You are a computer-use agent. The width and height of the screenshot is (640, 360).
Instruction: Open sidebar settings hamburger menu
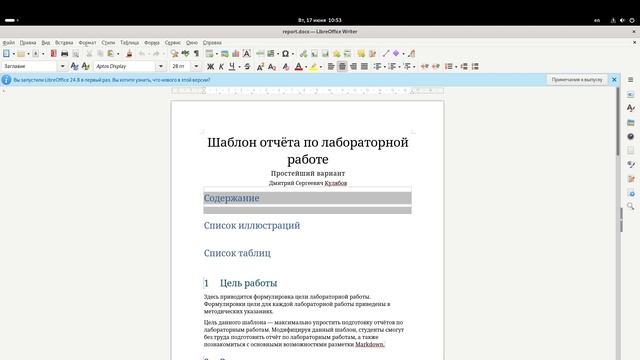click(631, 80)
